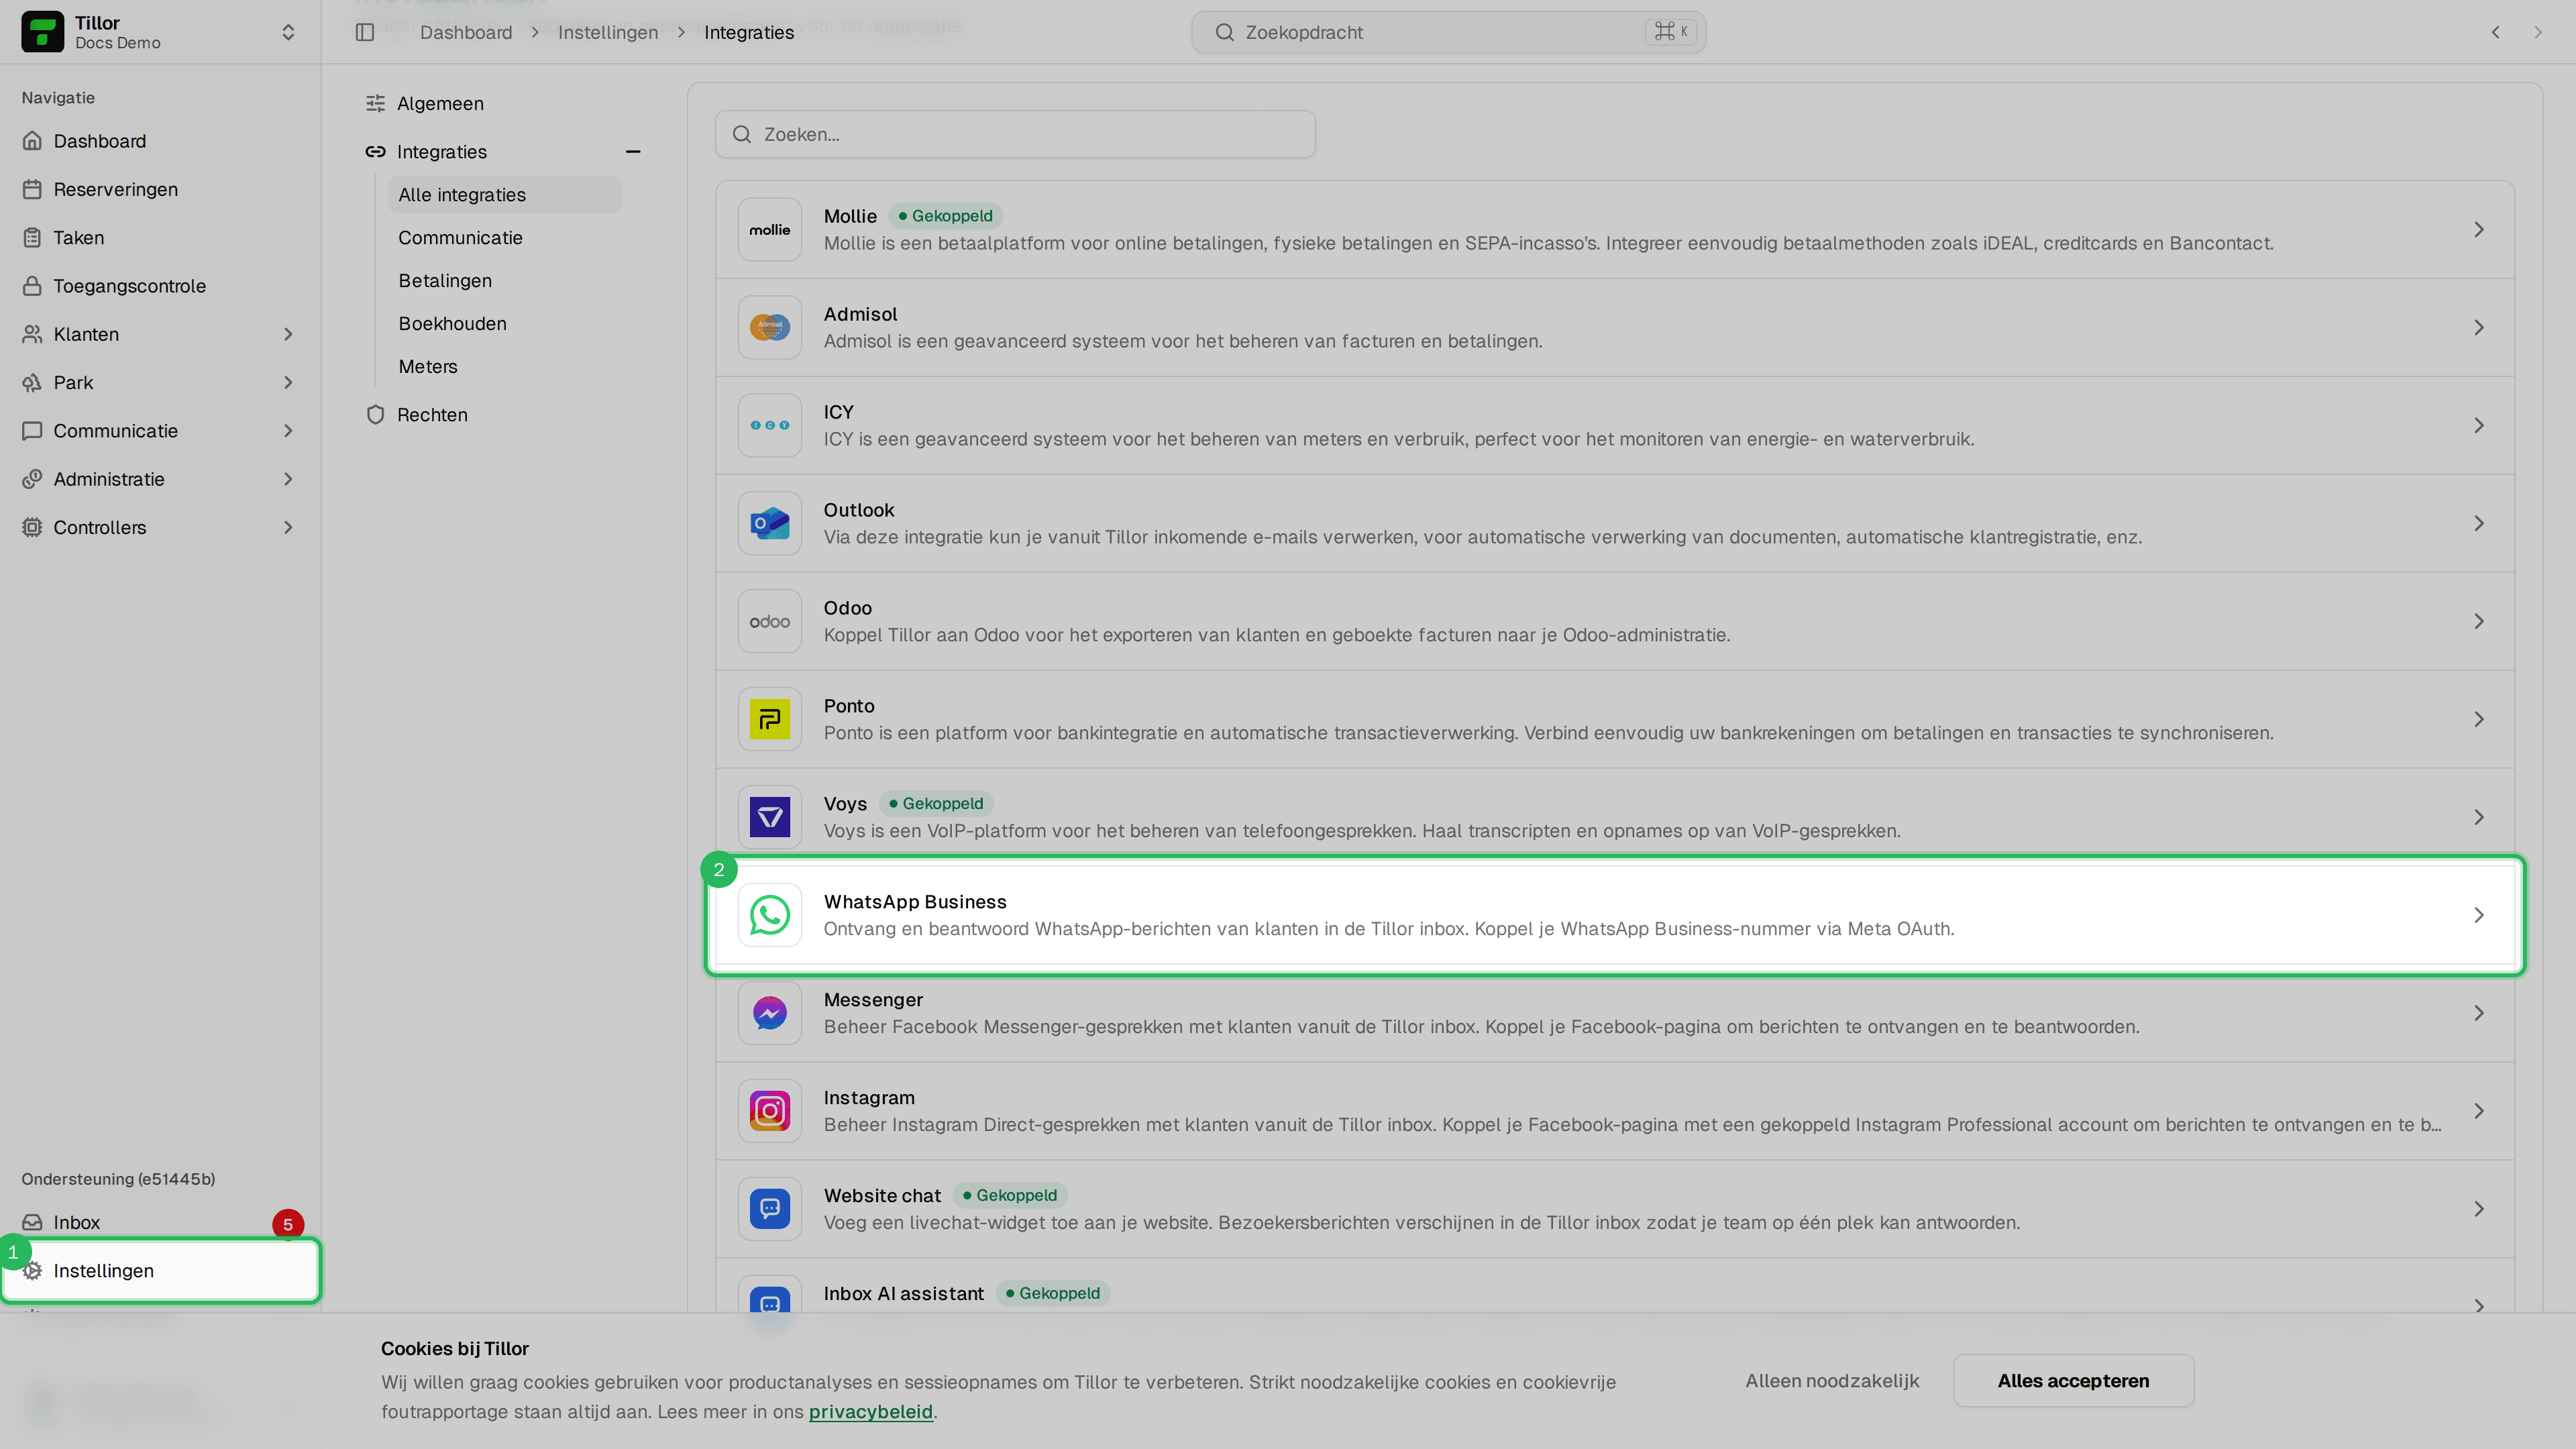Viewport: 2576px width, 1449px height.
Task: Open Instellingen in the sidebar
Action: click(160, 1270)
